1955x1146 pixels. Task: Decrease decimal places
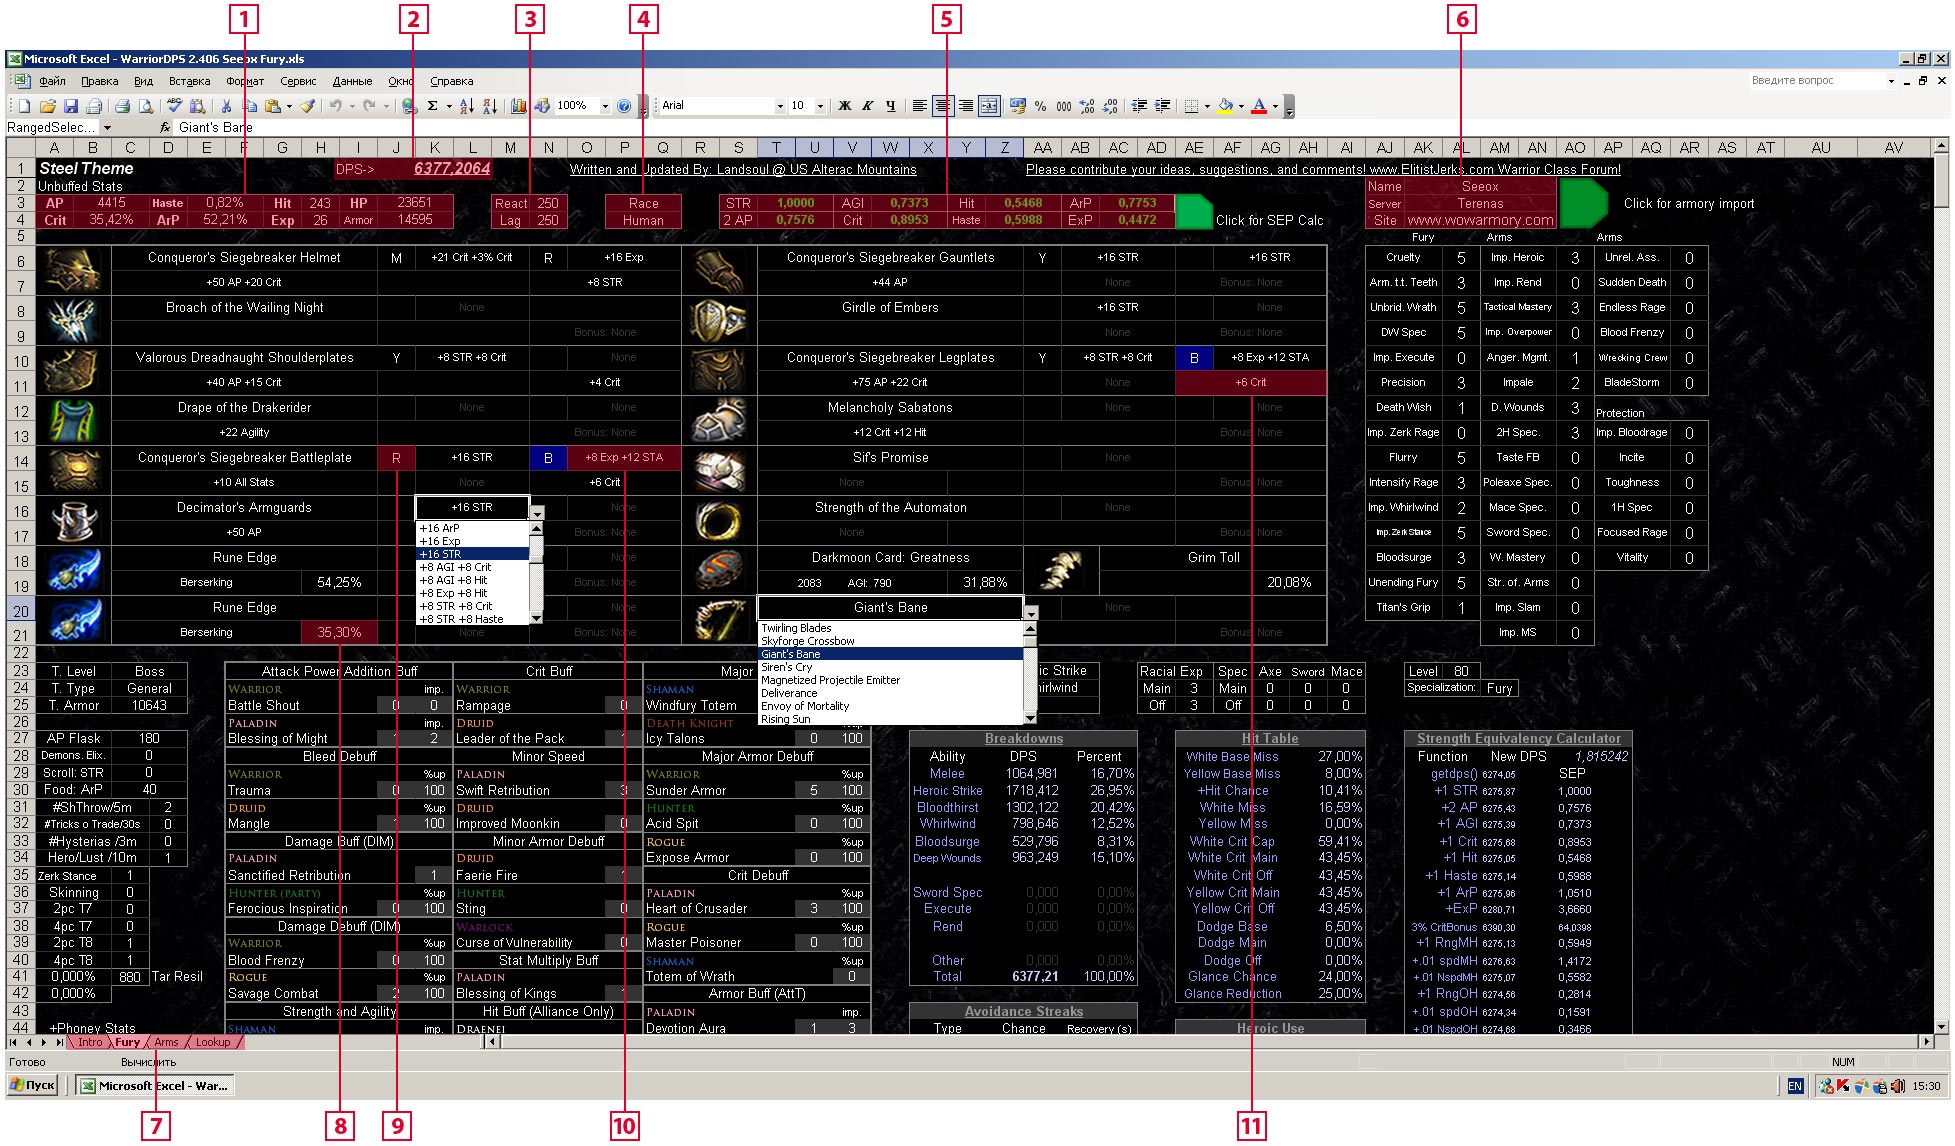pos(1110,106)
